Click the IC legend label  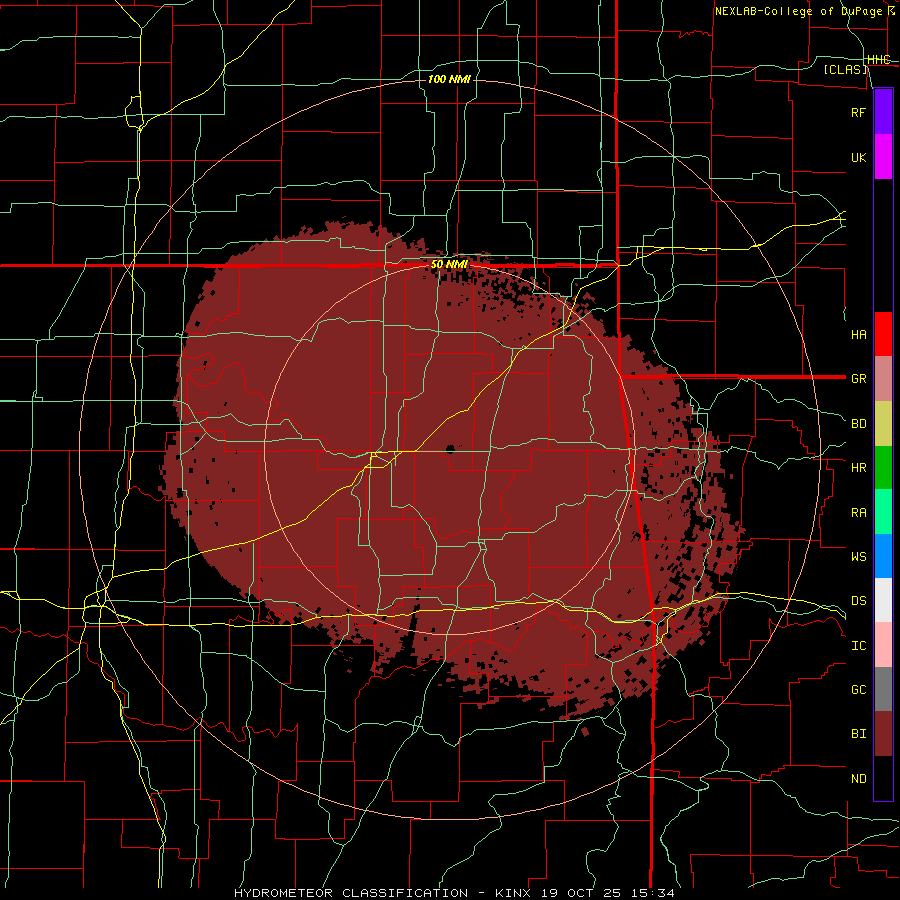858,646
